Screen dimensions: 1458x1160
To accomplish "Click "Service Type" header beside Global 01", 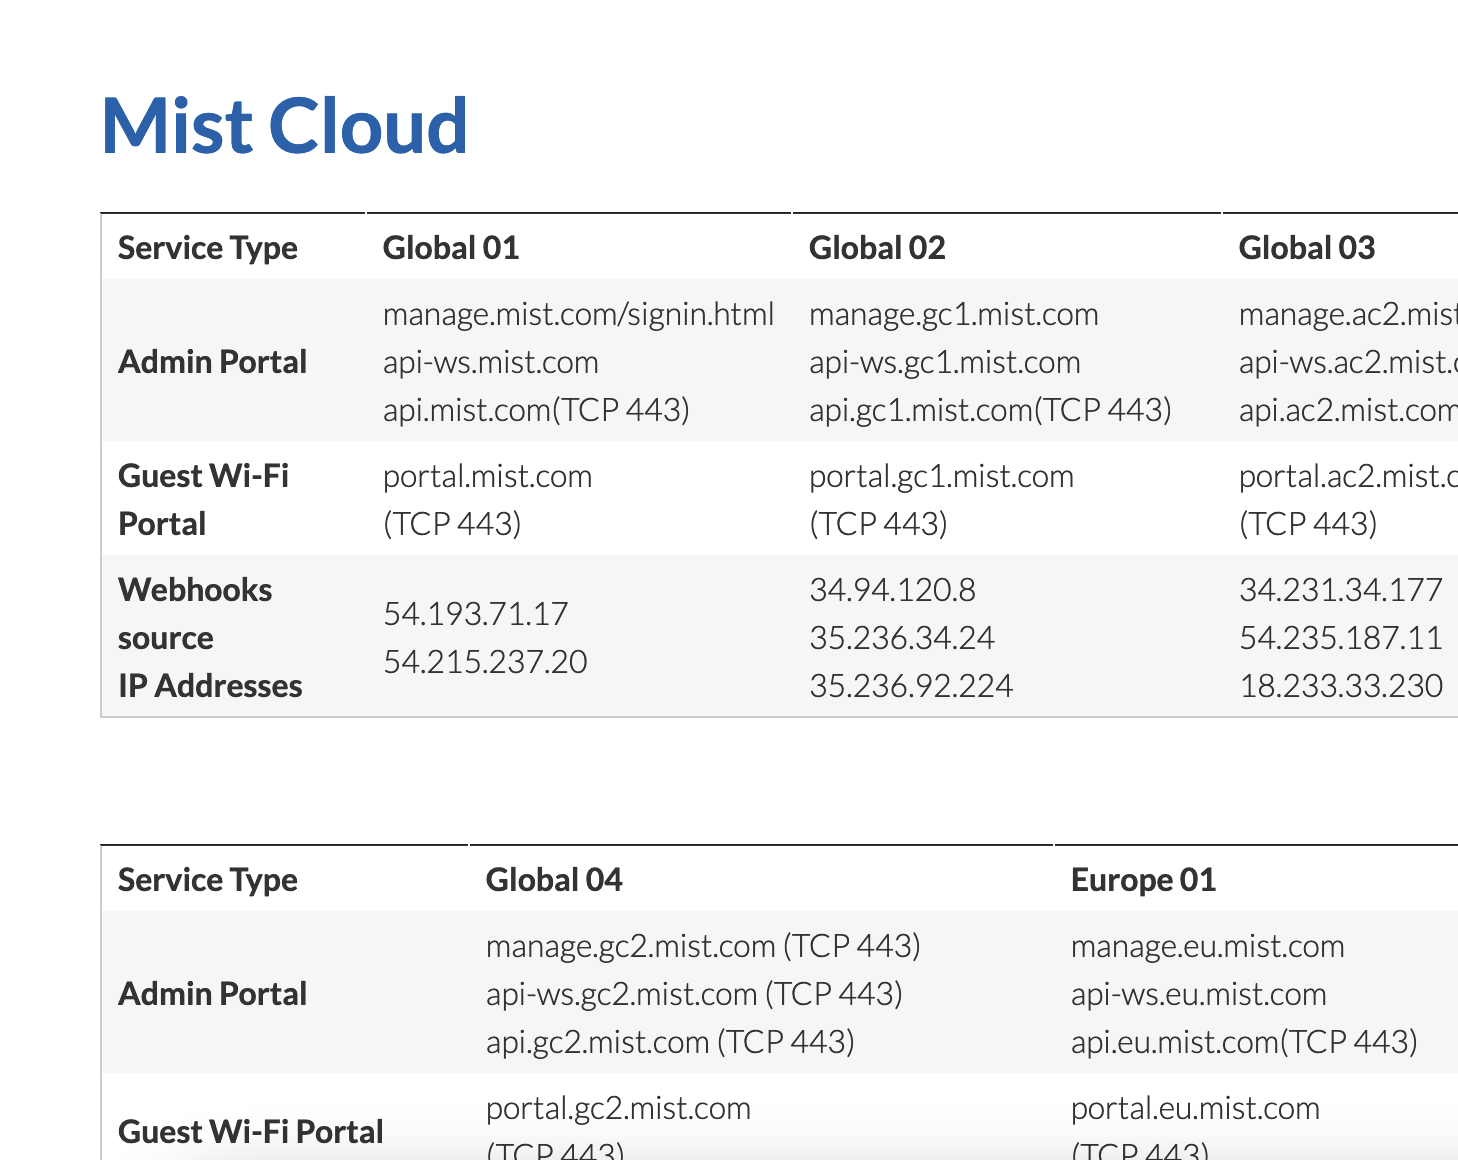I will coord(208,248).
